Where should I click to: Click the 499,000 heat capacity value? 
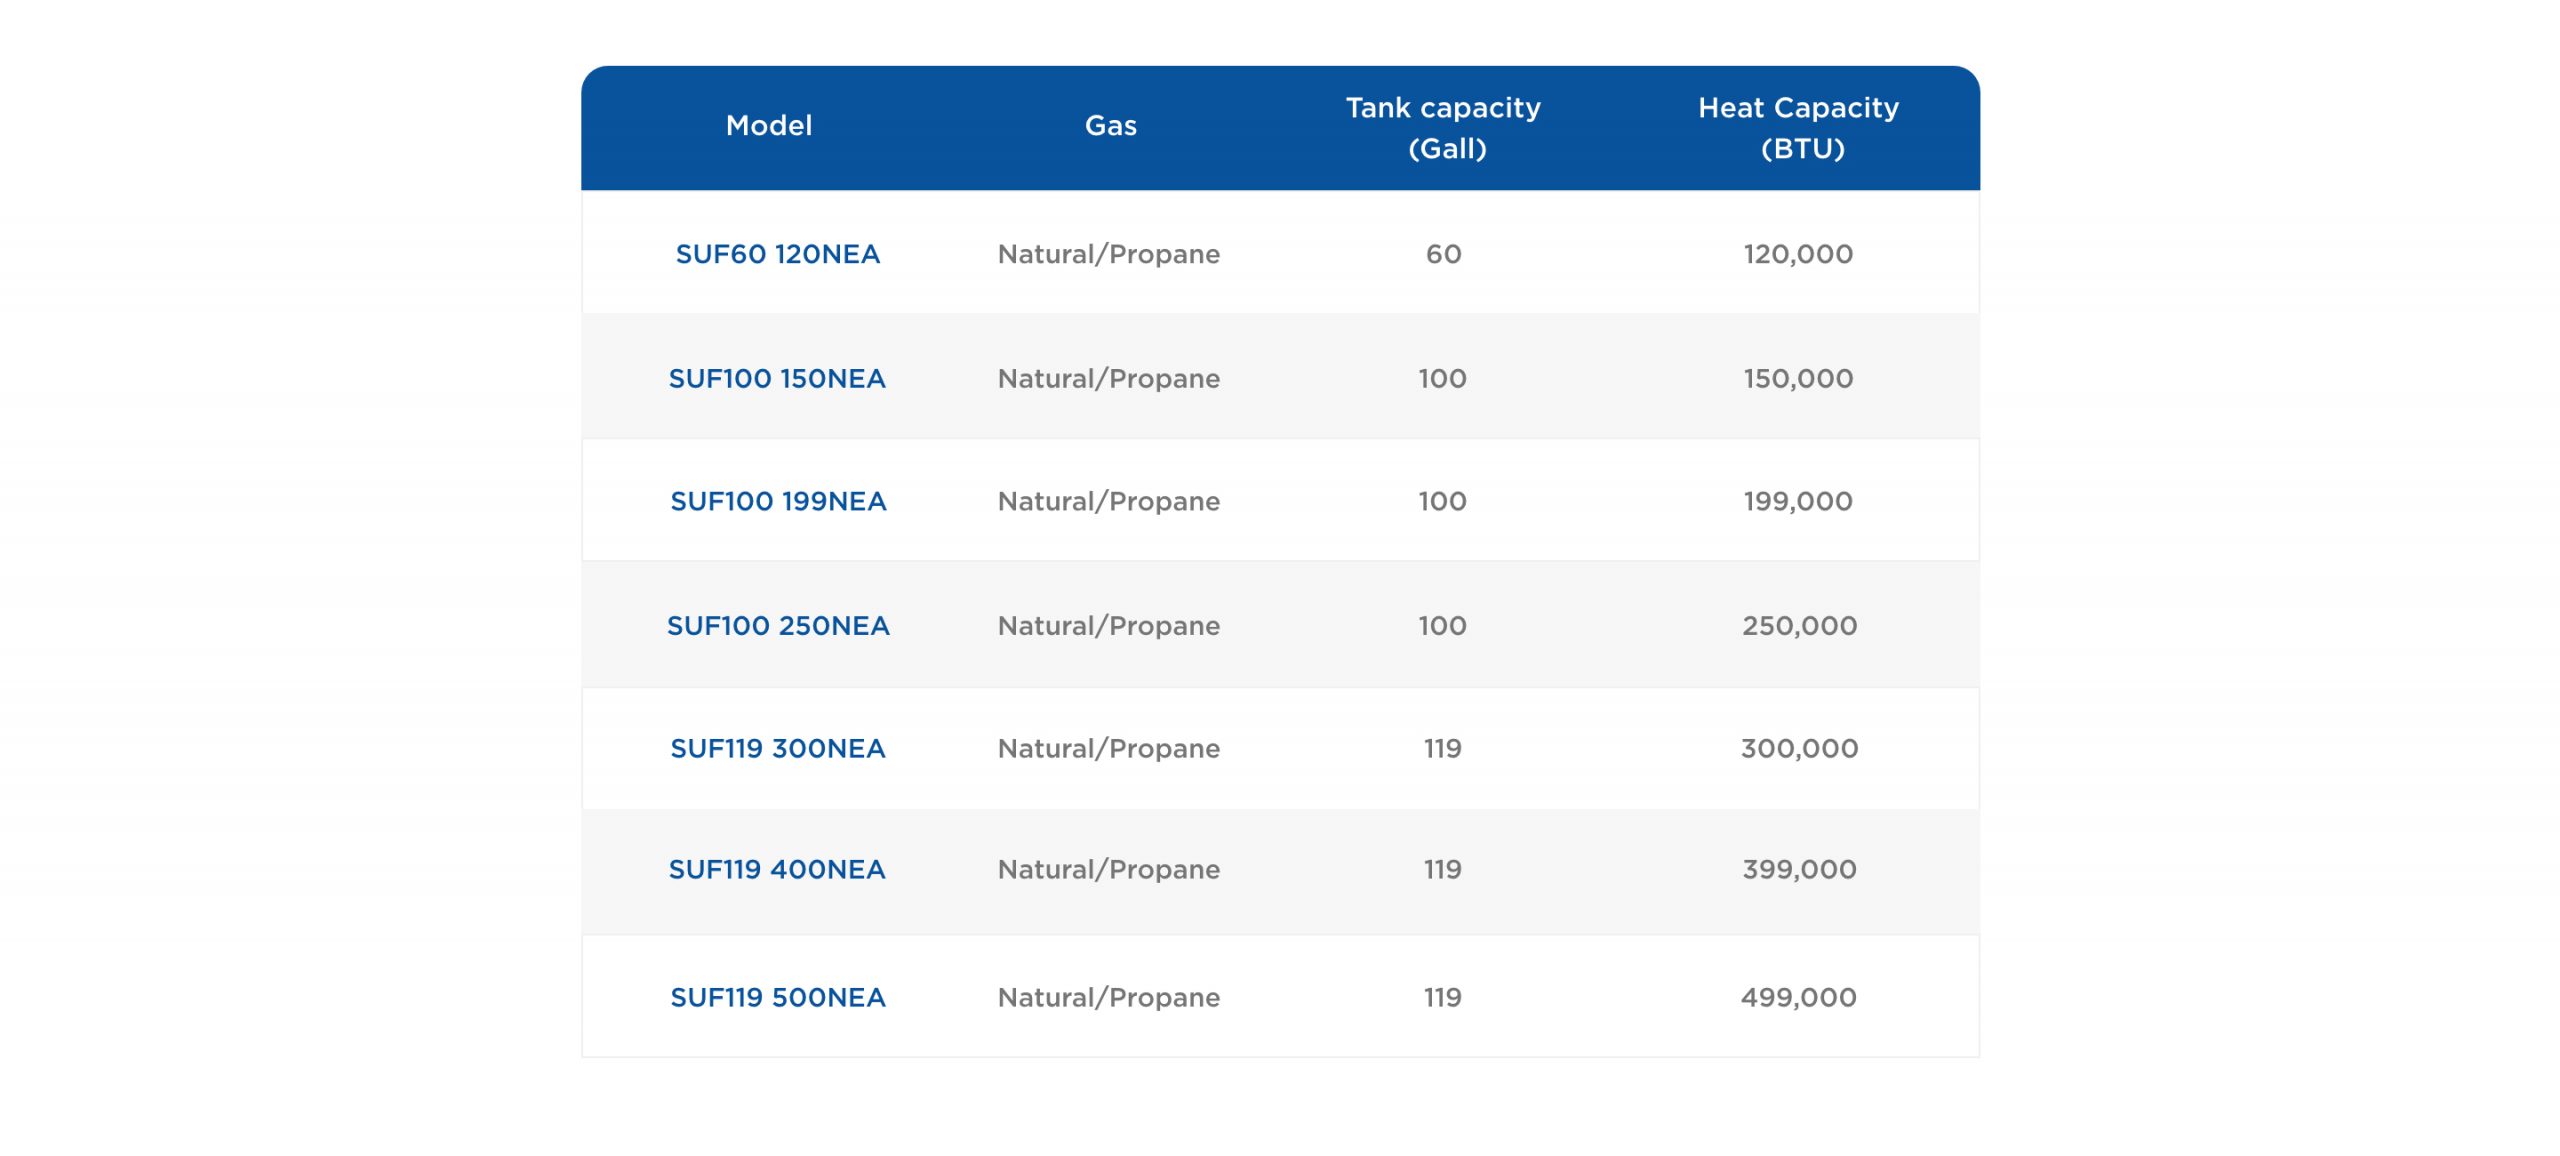(x=1798, y=997)
